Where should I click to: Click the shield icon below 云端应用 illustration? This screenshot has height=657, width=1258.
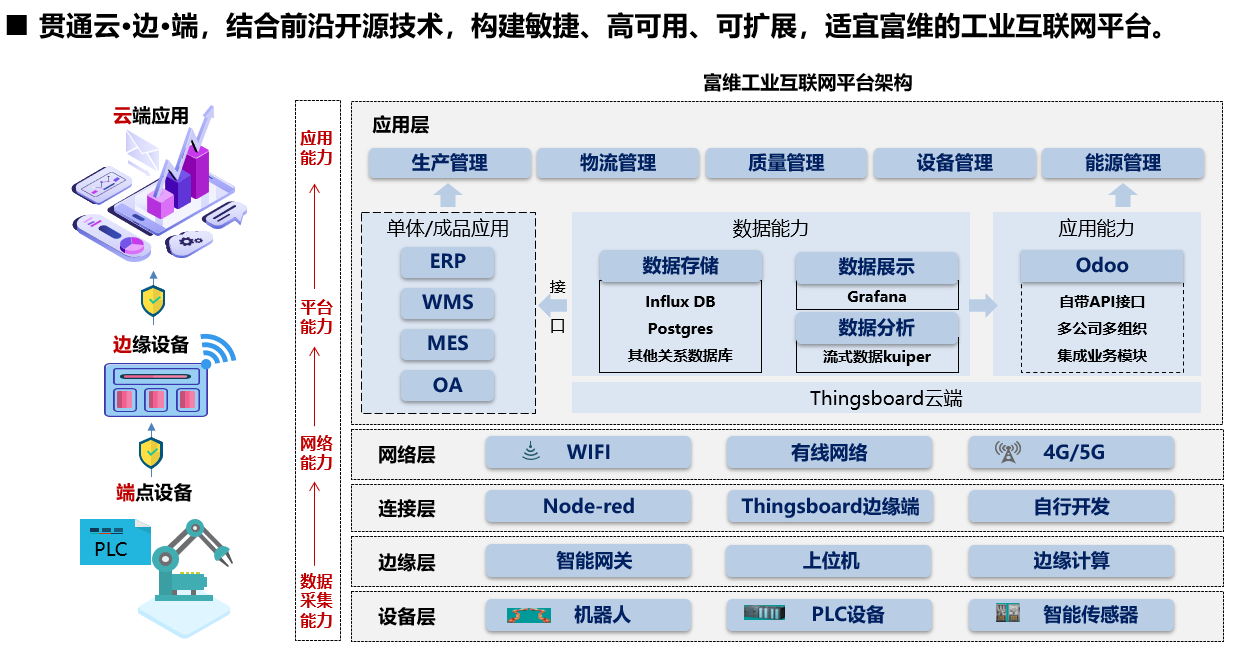click(153, 299)
